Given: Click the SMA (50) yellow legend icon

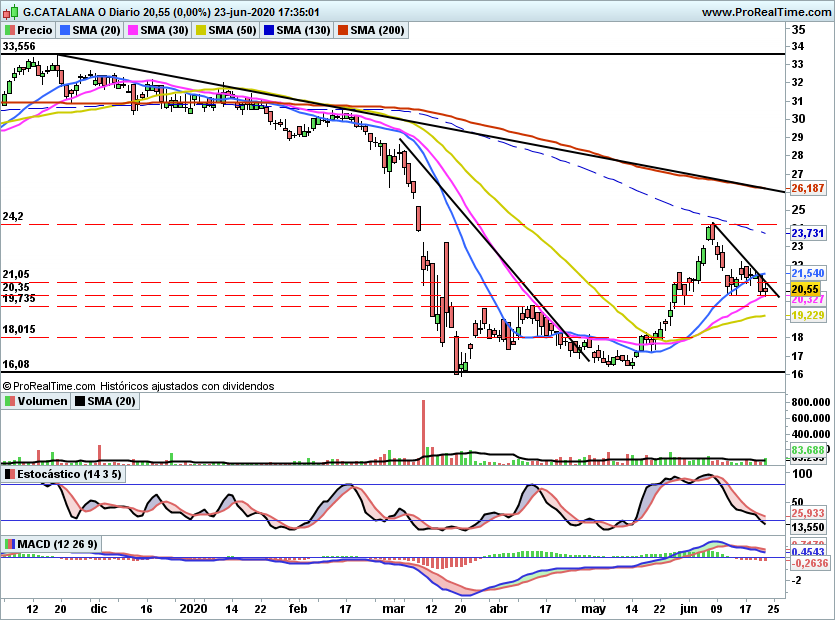Looking at the screenshot, I should point(201,30).
